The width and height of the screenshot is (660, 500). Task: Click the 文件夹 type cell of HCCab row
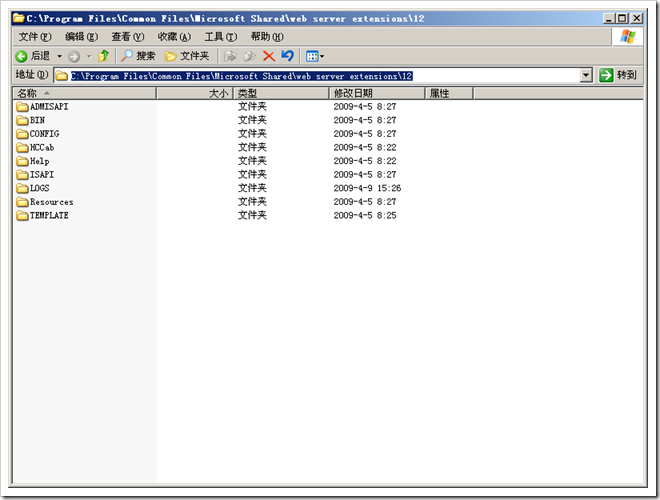tap(252, 147)
